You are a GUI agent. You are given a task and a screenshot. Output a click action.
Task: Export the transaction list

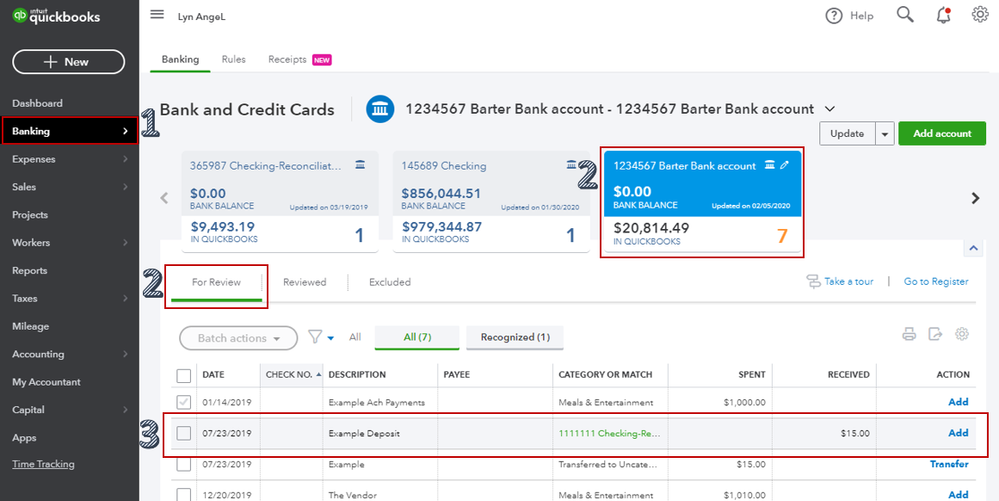click(935, 334)
